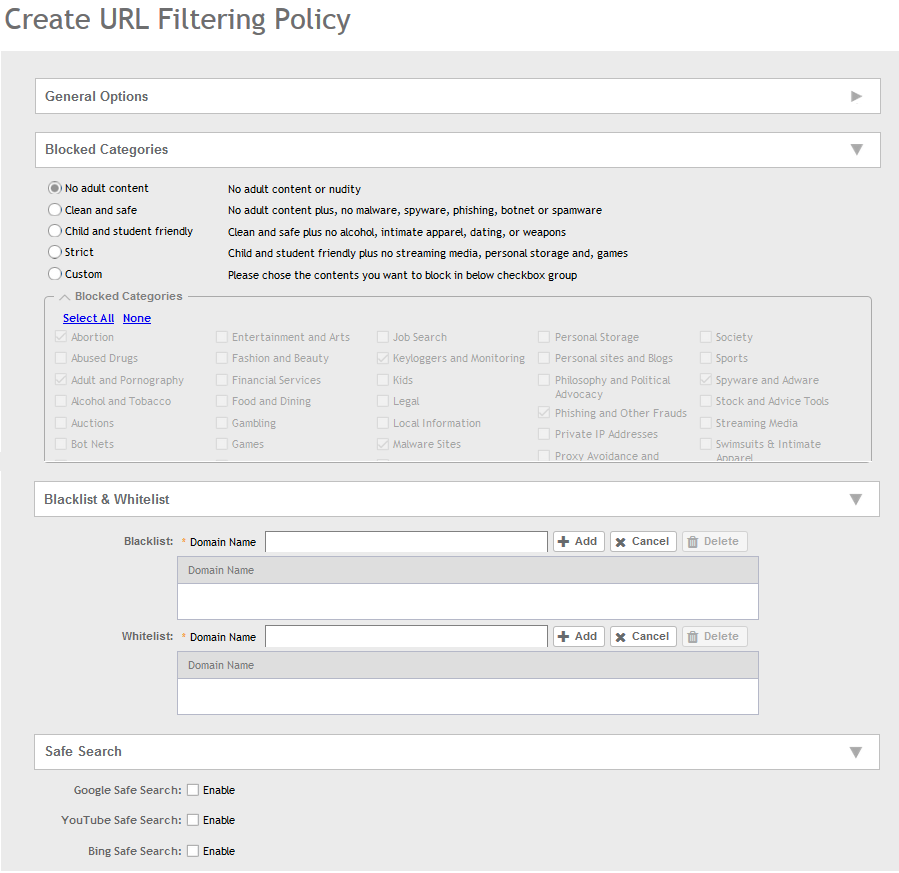Choose the Custom blocked categories option
The image size is (899, 873).
coord(55,274)
